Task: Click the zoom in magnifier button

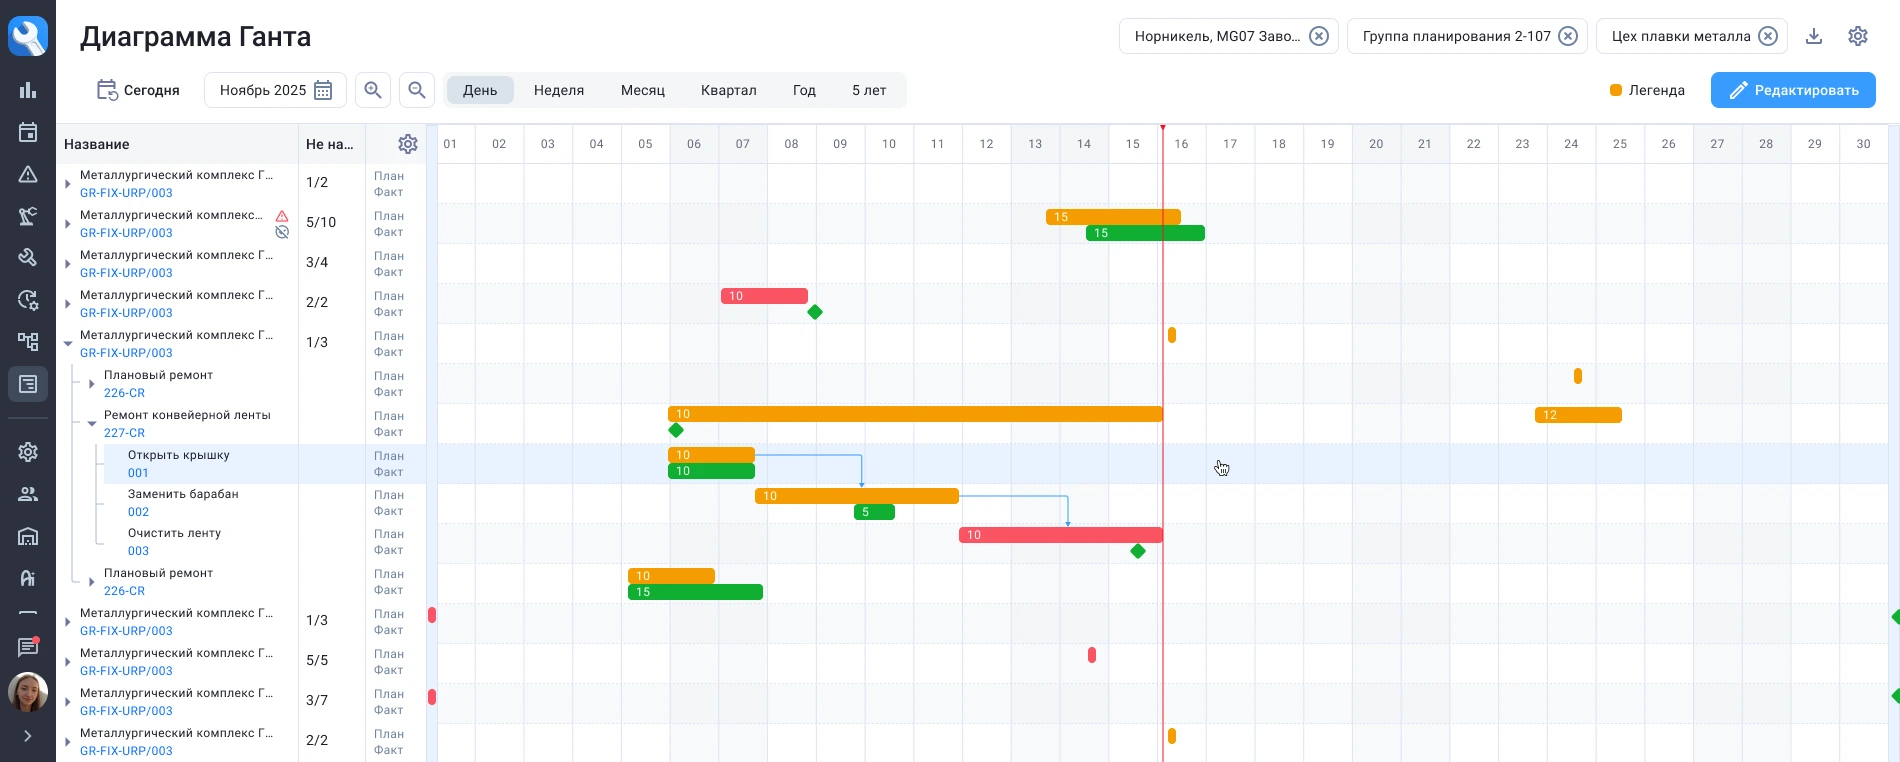Action: pyautogui.click(x=373, y=90)
